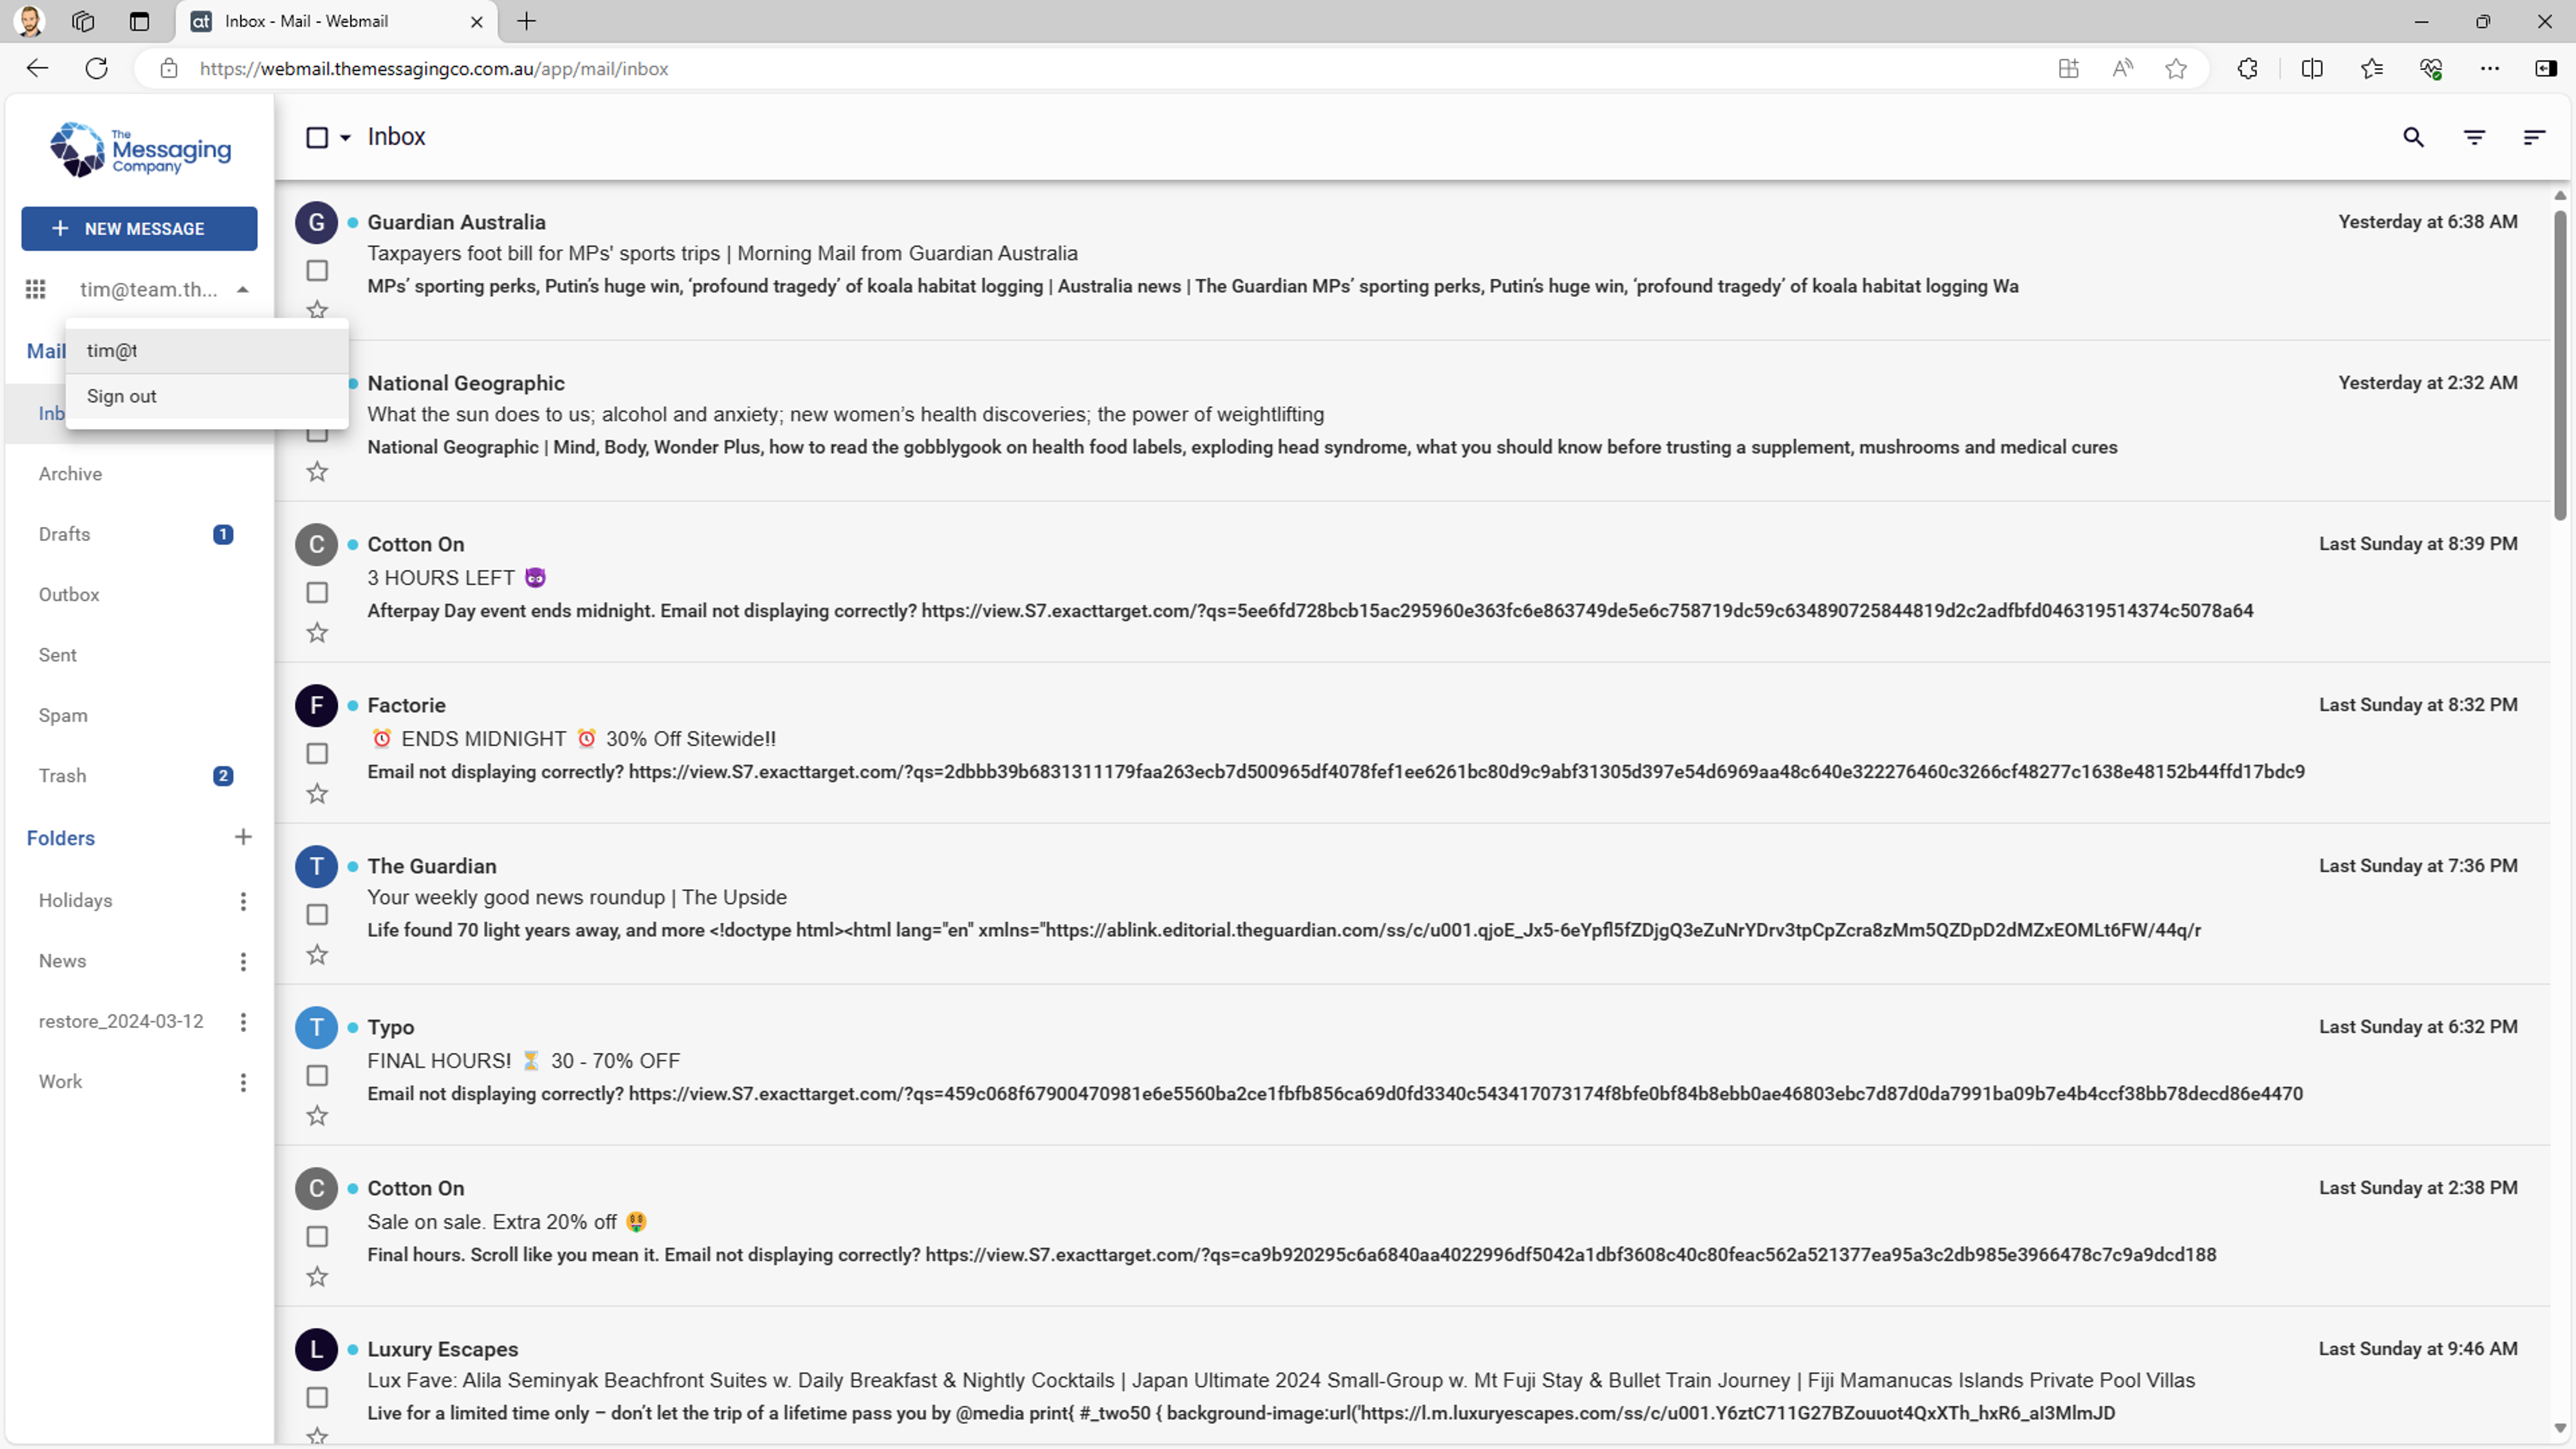Open browser split screen icon

tap(2311, 68)
